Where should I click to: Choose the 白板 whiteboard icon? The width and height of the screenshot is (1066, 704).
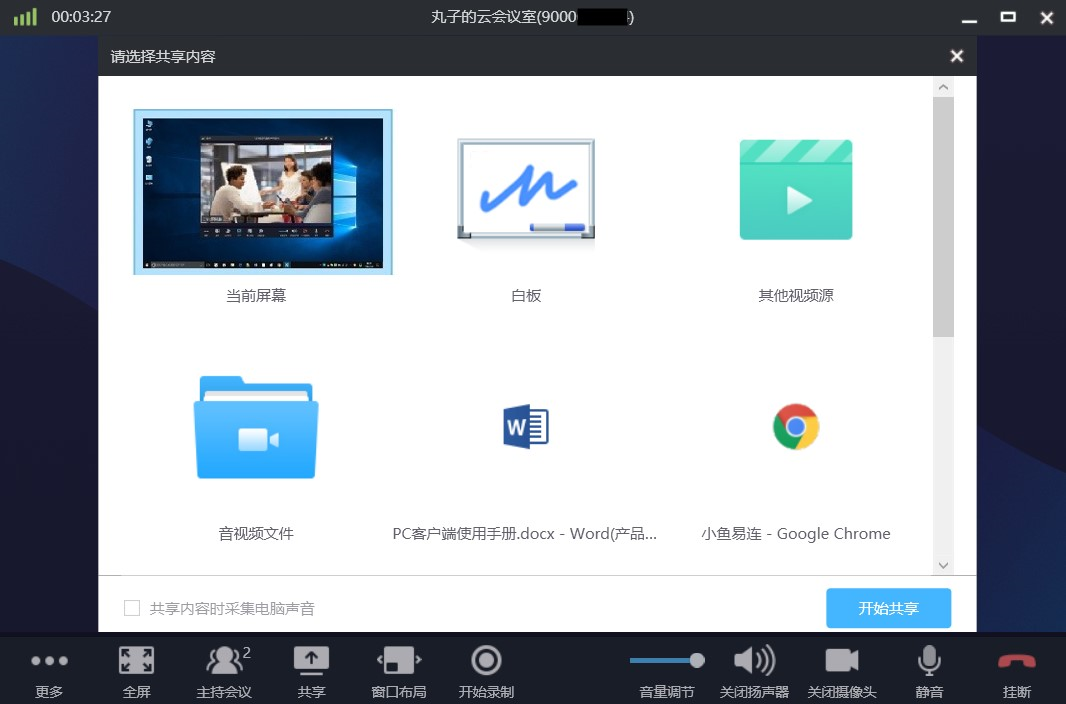[526, 190]
